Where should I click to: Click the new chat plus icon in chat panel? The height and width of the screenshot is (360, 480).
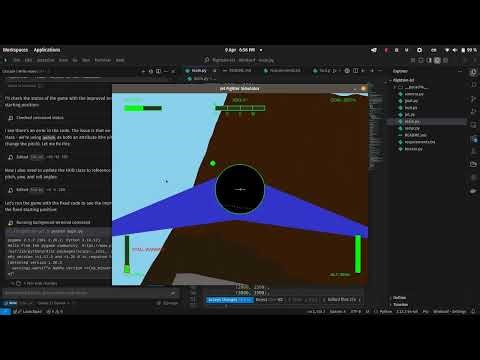coord(143,71)
